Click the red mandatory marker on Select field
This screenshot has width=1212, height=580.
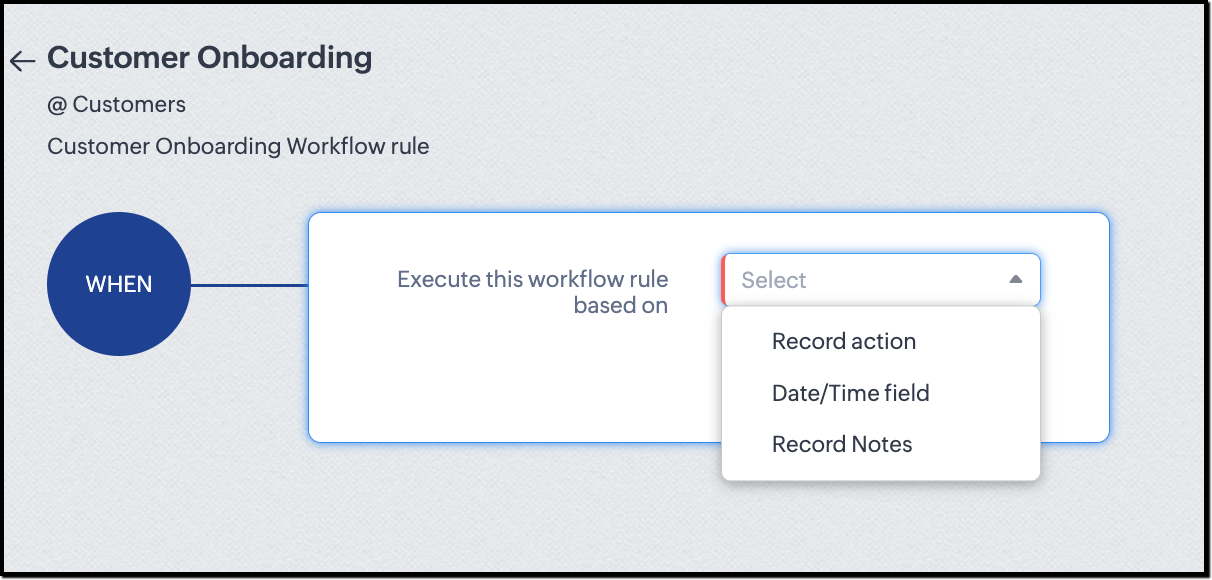click(723, 280)
